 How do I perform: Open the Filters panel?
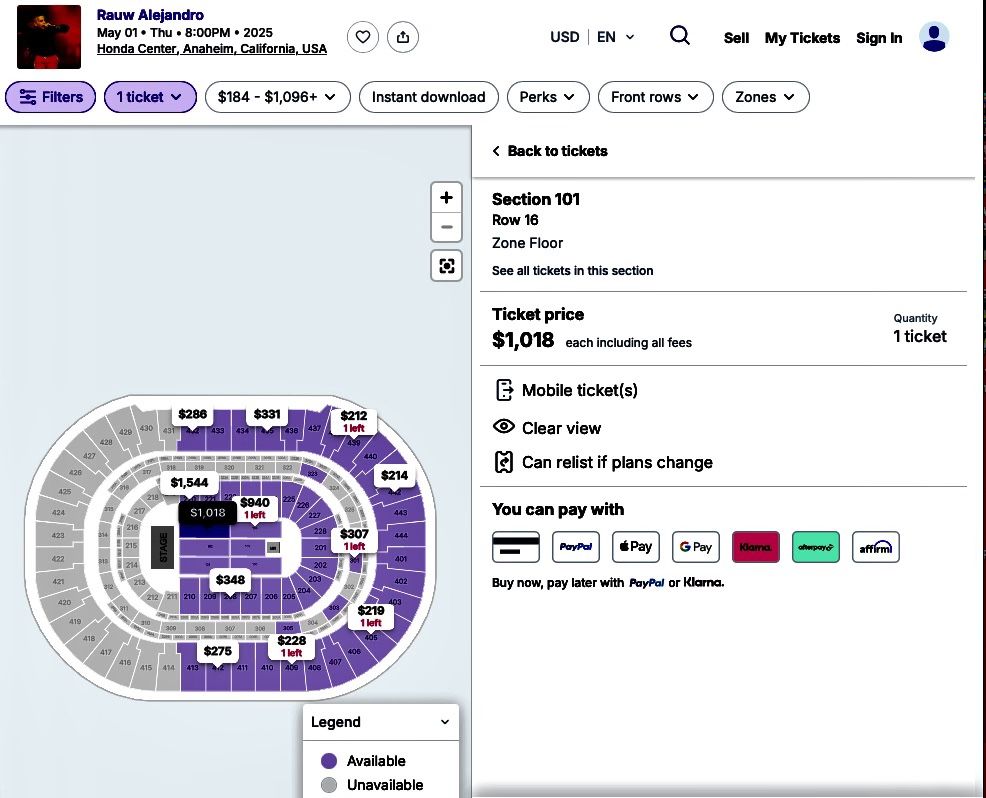[x=50, y=97]
